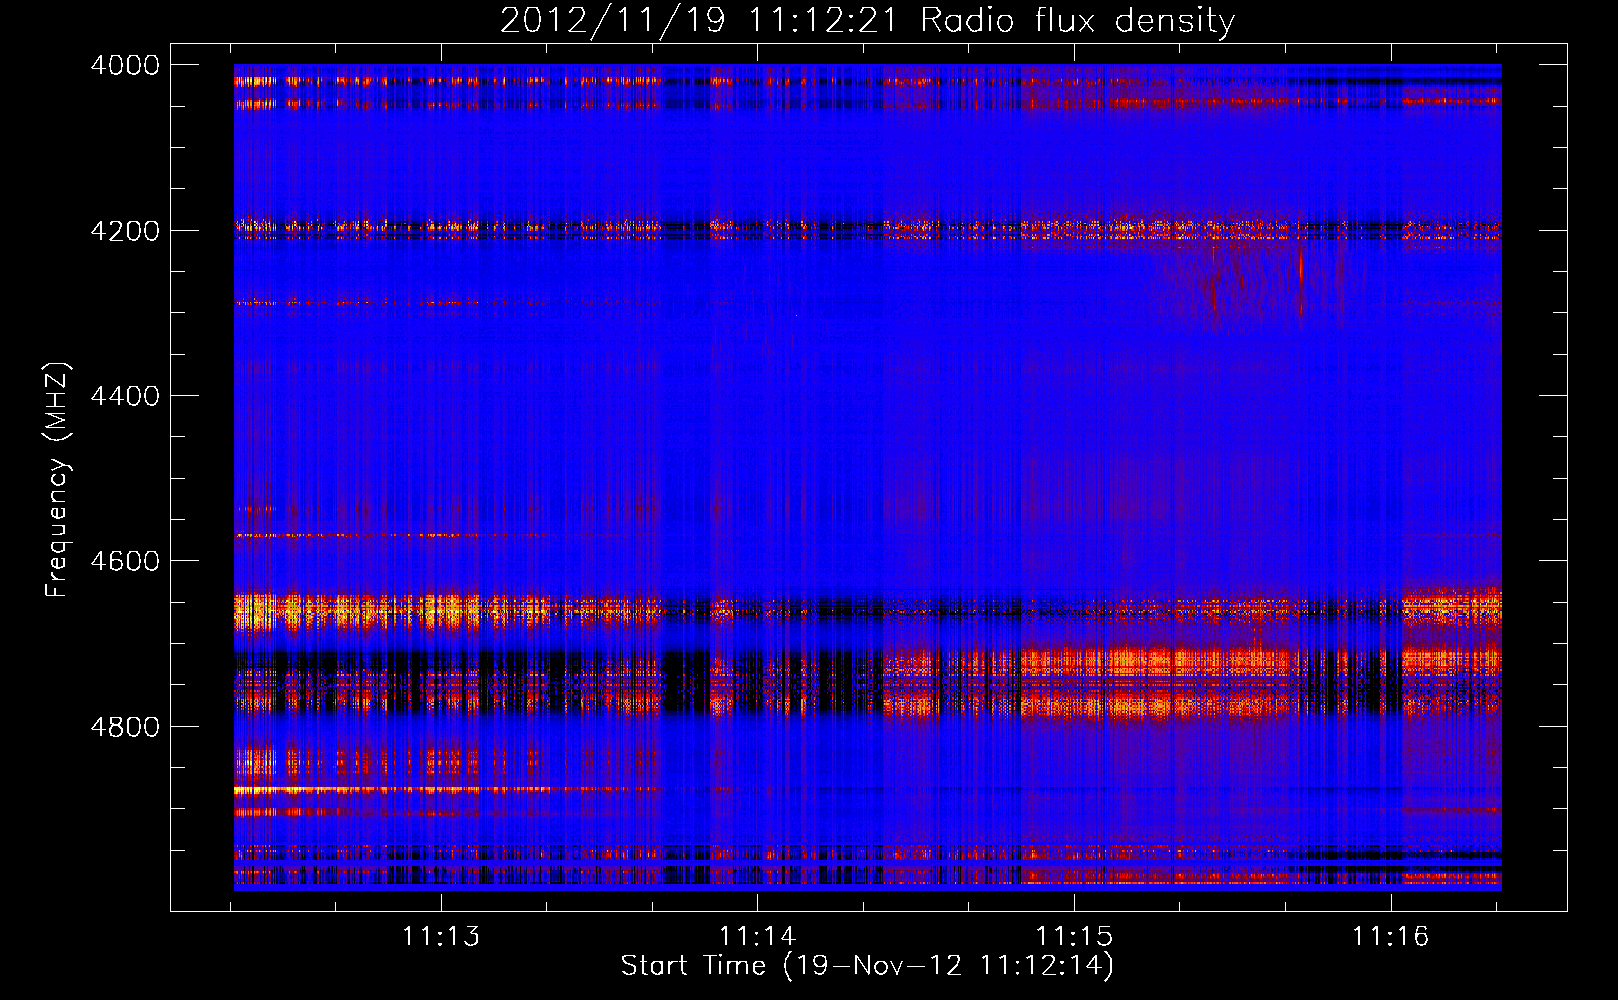Click the 11:13 time tick label
1618x1000 pixels.
pos(441,936)
